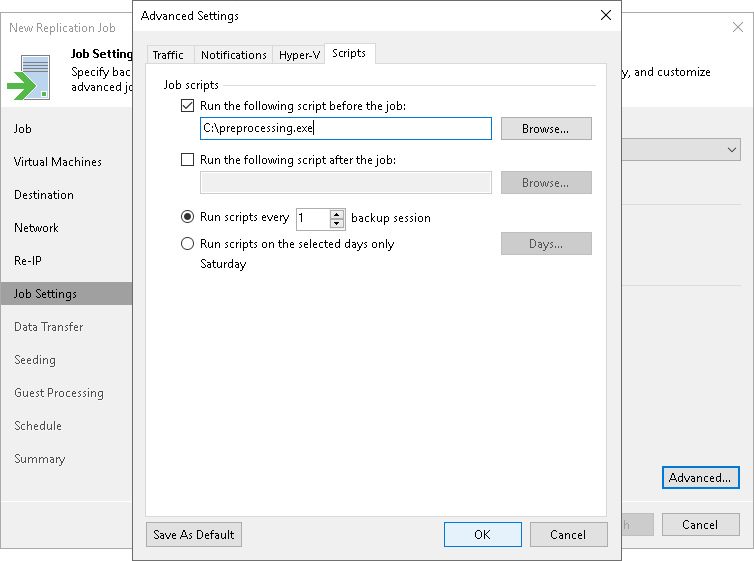Select the Hyper-V tab
The image size is (754, 561).
point(299,55)
